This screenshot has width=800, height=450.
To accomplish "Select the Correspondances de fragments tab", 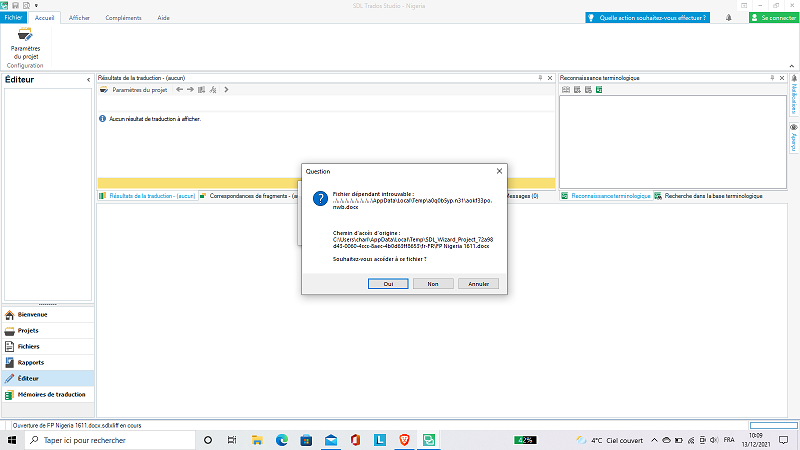I will point(249,196).
